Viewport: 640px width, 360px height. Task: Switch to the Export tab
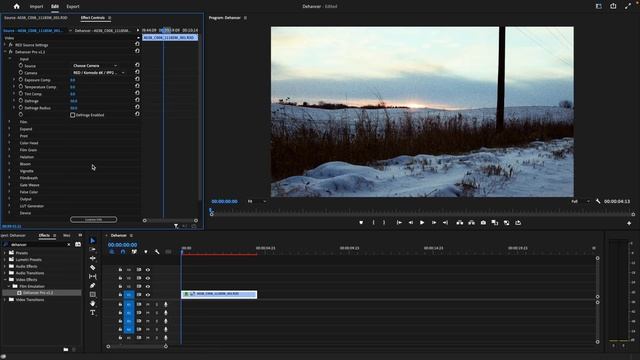pyautogui.click(x=73, y=7)
